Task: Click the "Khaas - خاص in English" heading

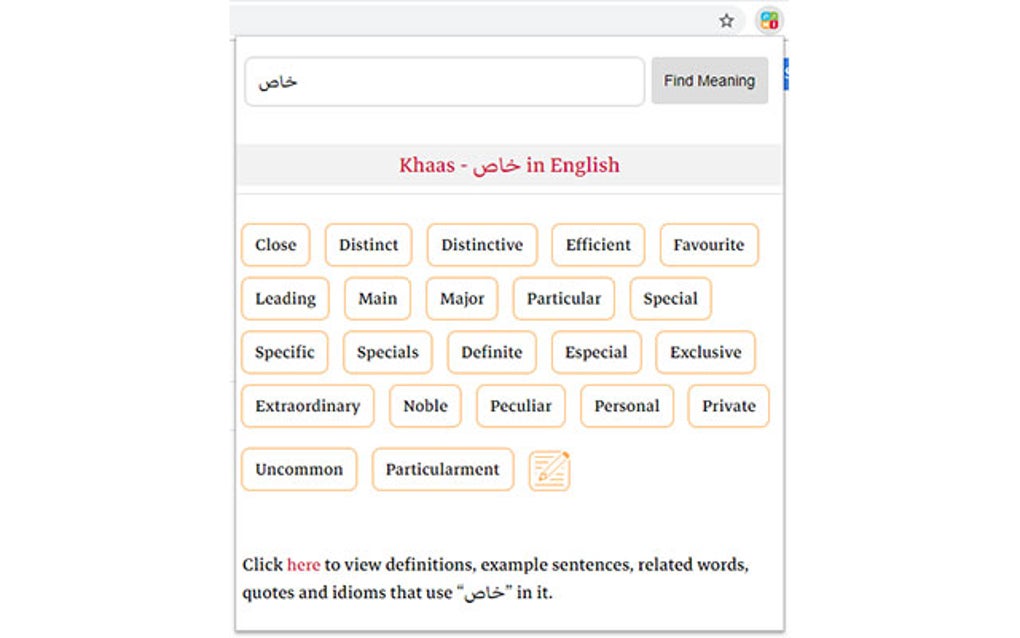Action: pyautogui.click(x=508, y=165)
